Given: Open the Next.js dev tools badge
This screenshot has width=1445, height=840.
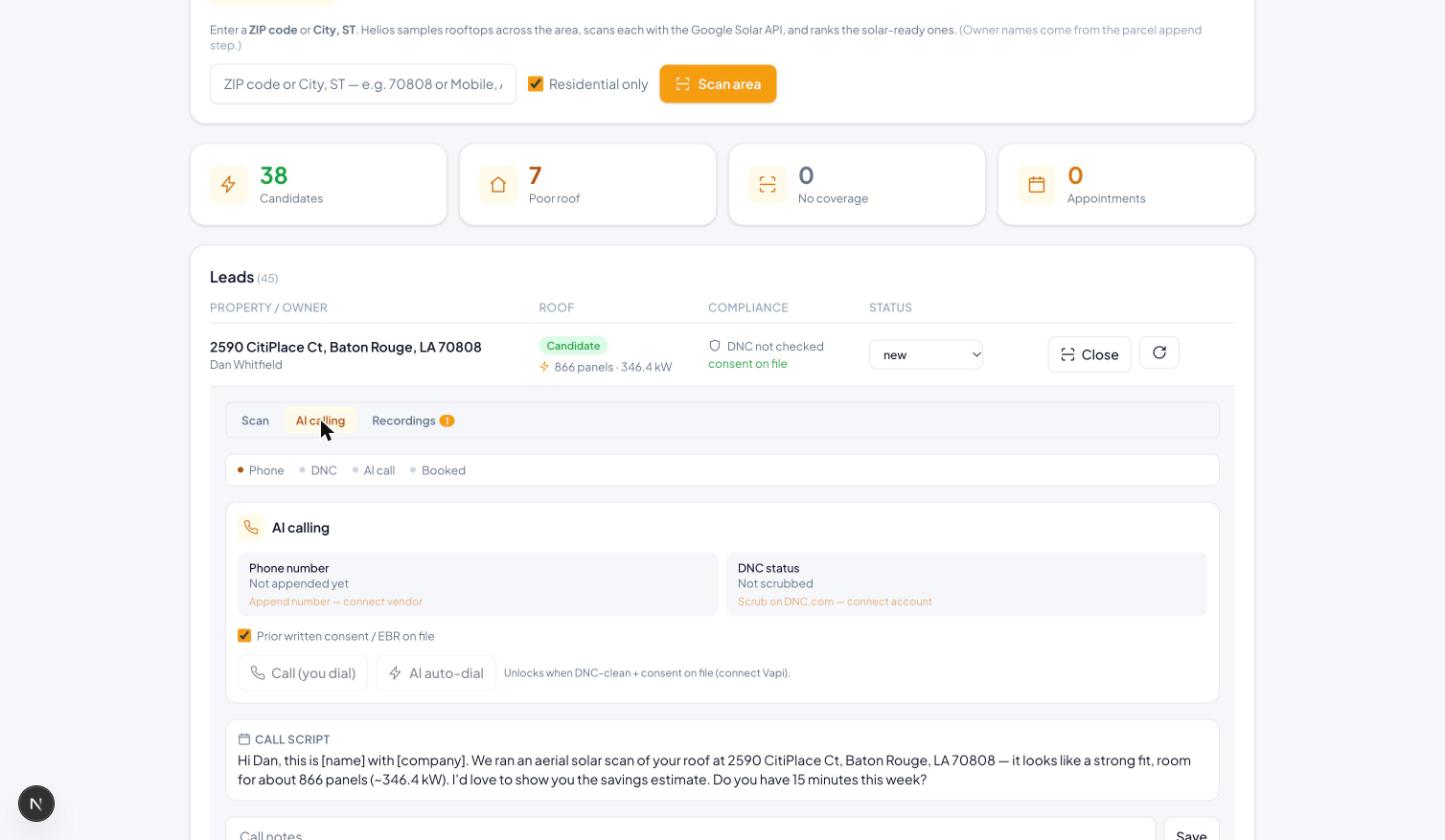Looking at the screenshot, I should tap(36, 804).
